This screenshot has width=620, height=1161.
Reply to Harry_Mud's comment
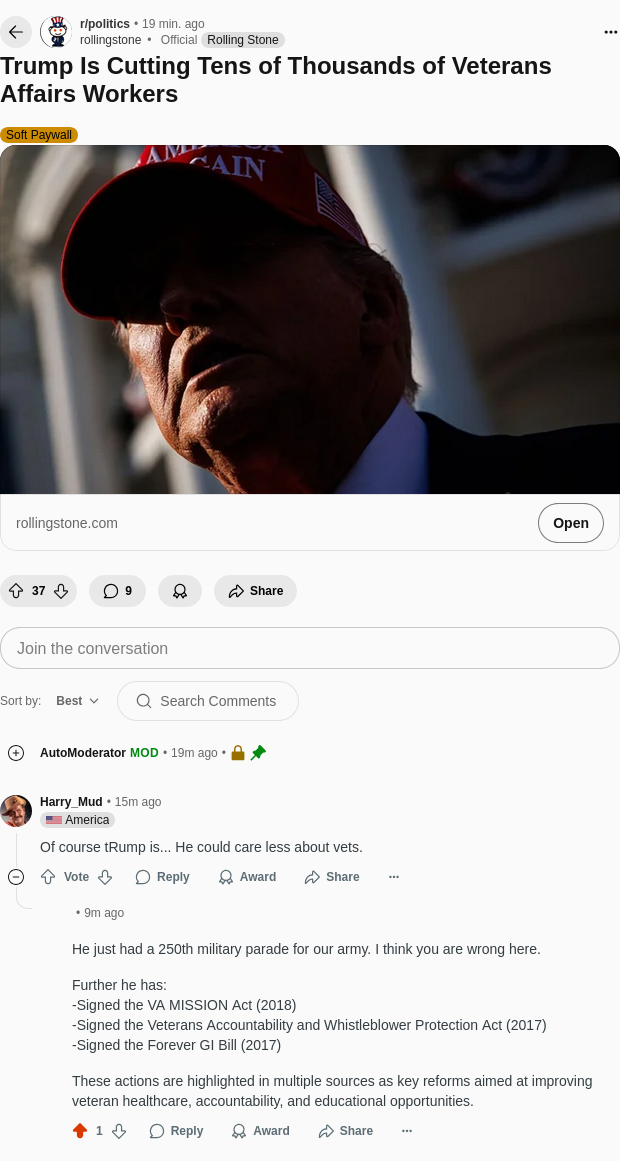(x=163, y=877)
